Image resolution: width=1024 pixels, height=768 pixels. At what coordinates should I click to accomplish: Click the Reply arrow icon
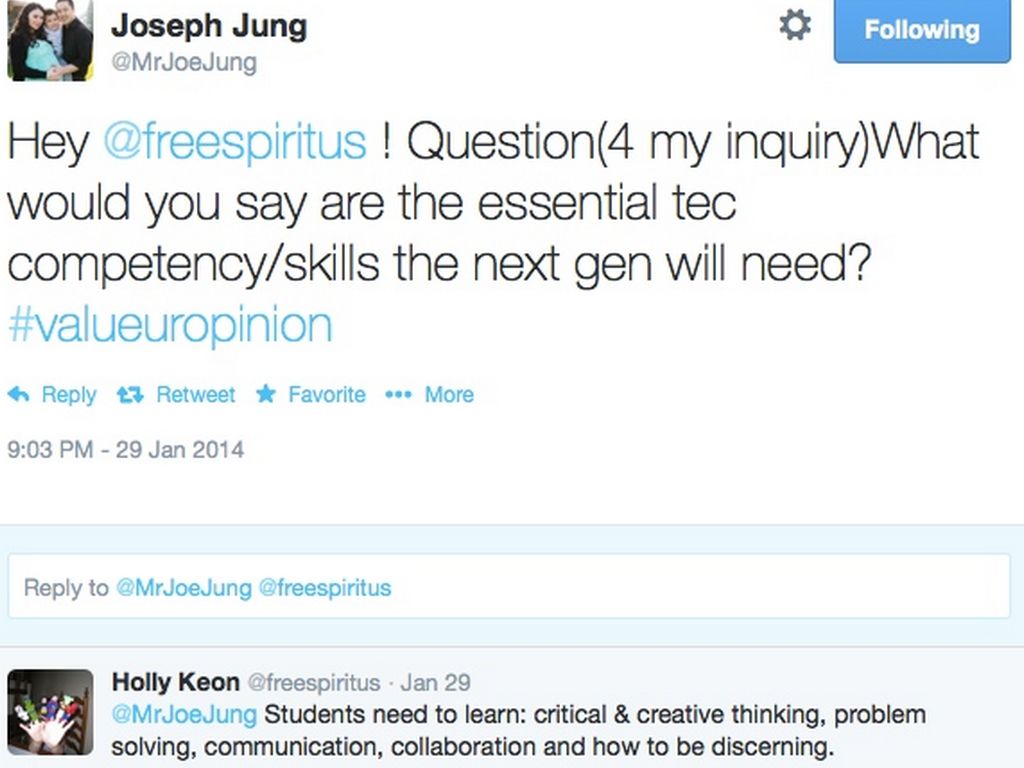(18, 395)
